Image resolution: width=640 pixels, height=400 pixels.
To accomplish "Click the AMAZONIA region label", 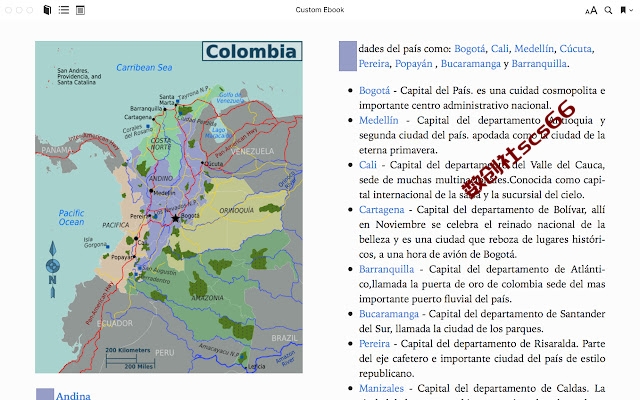I will click(x=207, y=298).
